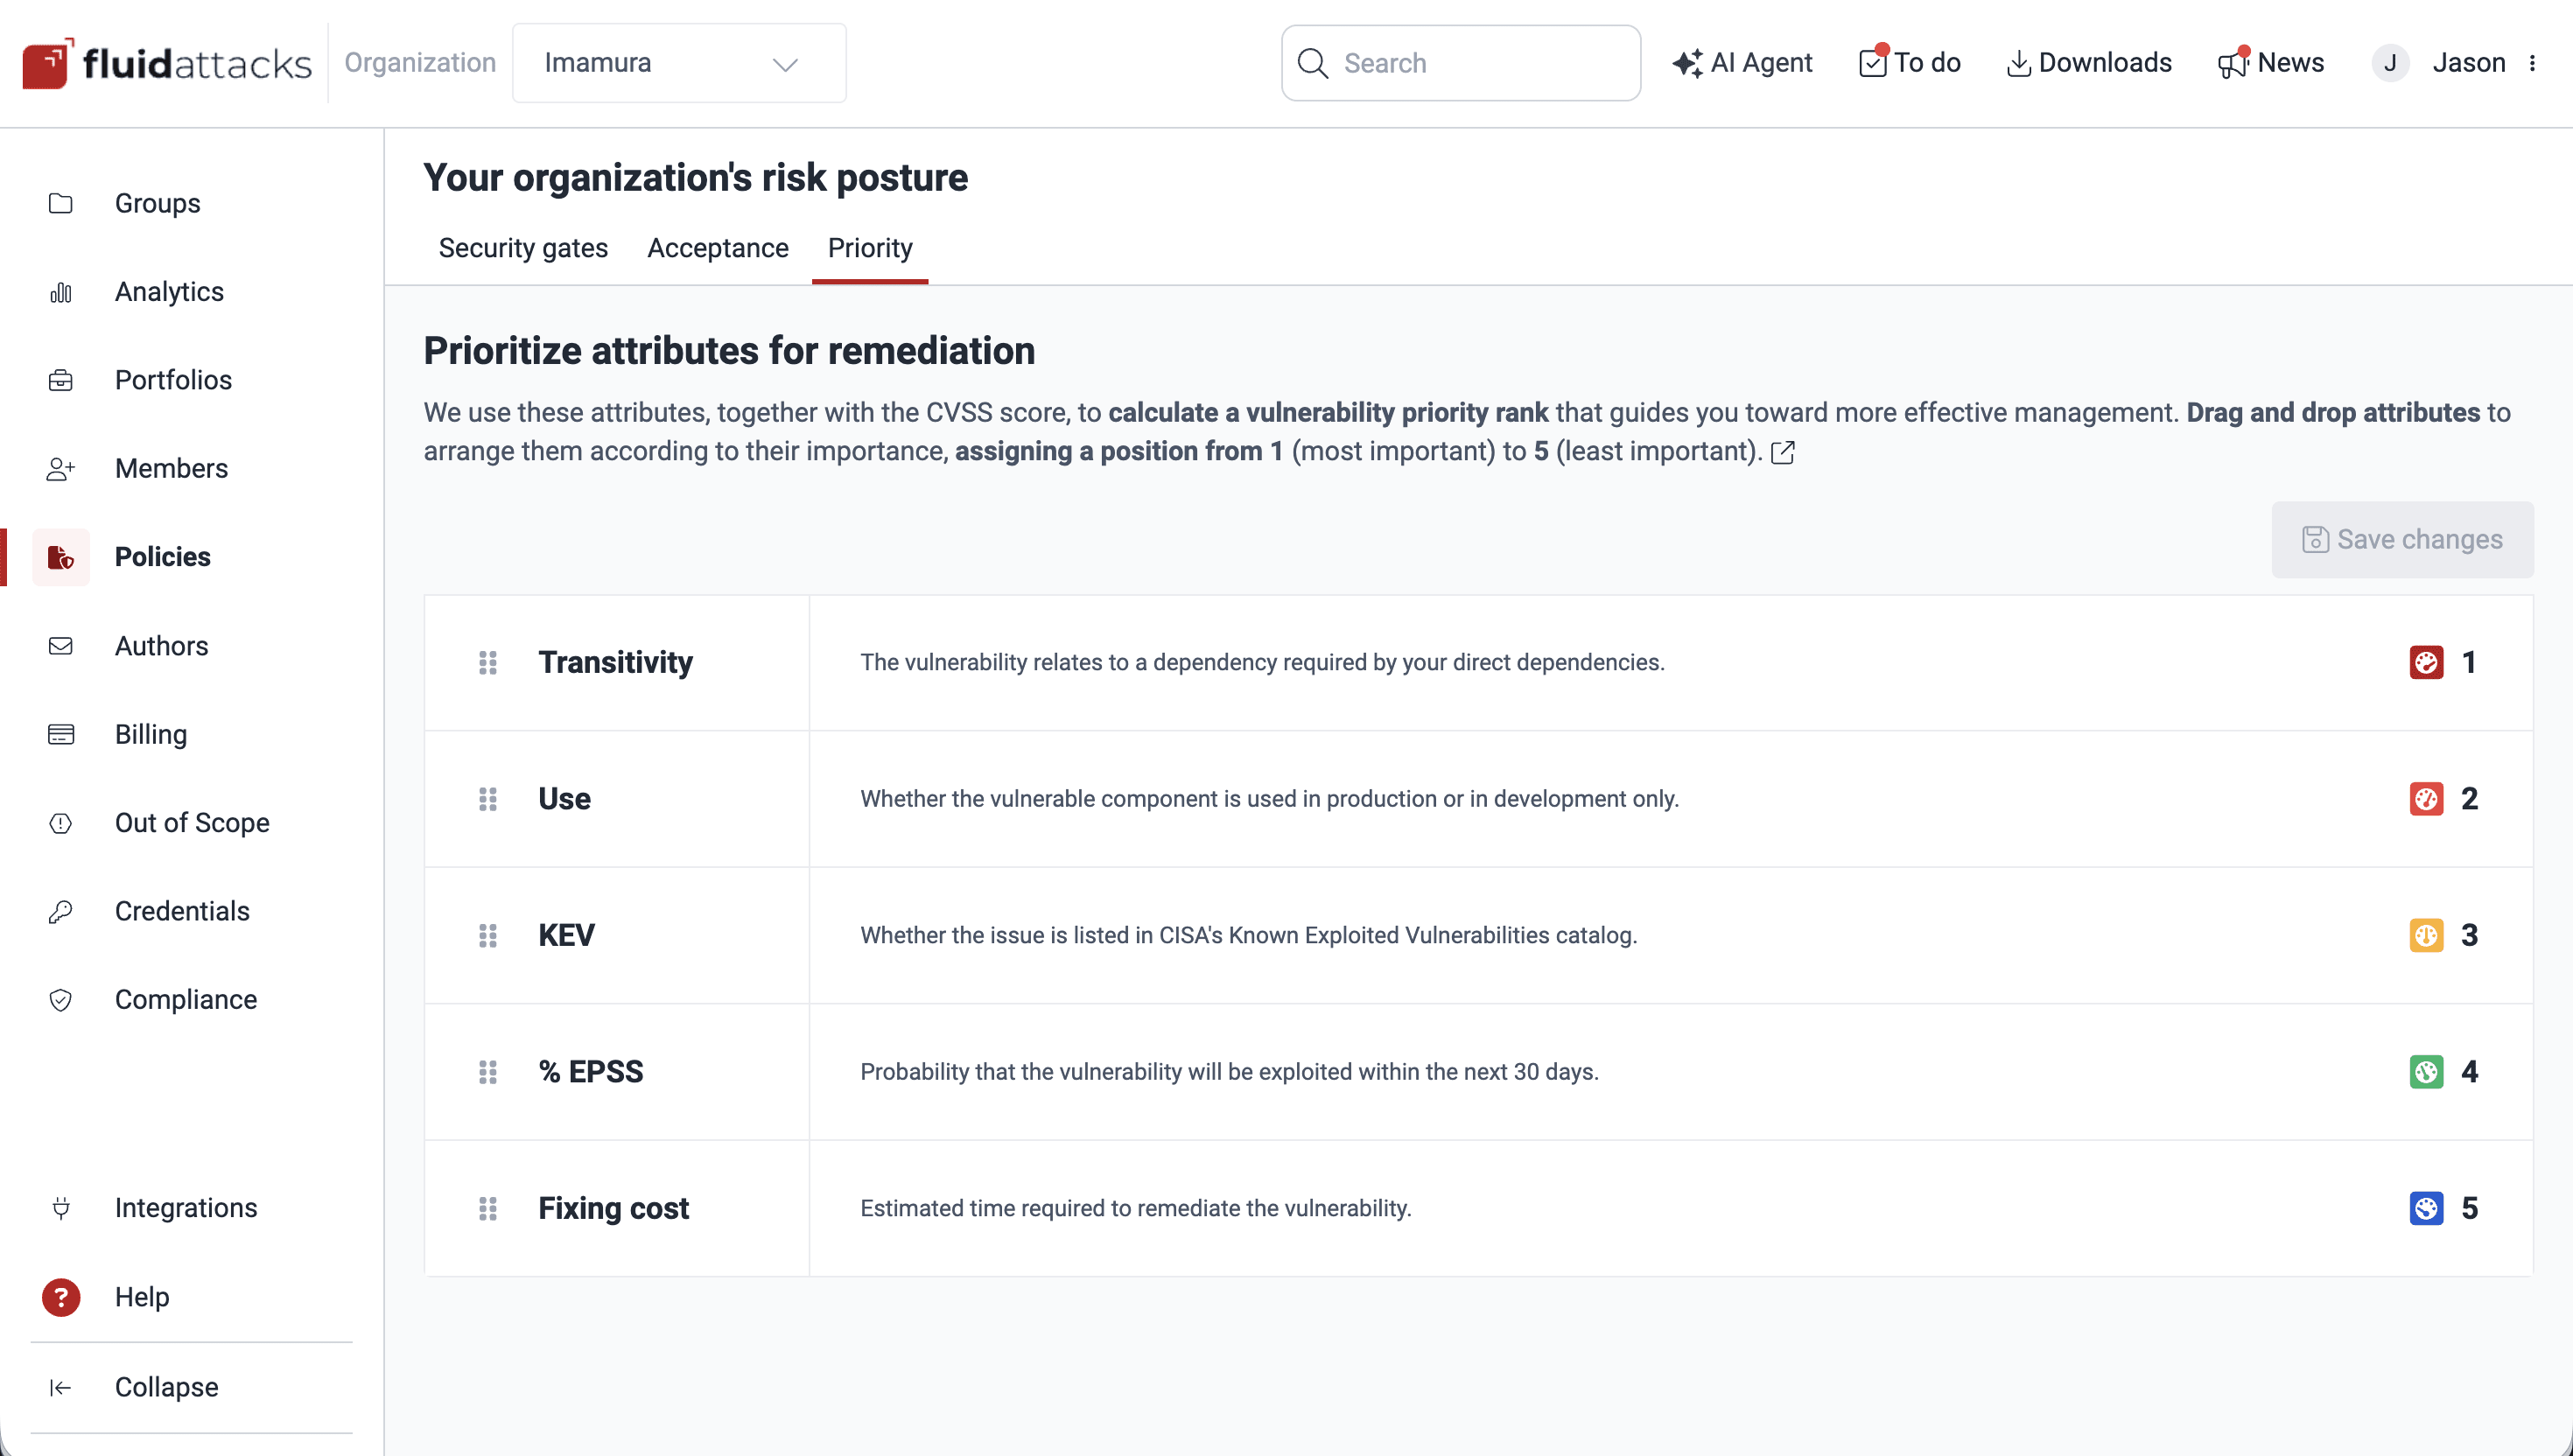Open Out of Scope in the sidebar
Image resolution: width=2573 pixels, height=1456 pixels.
pos(192,822)
